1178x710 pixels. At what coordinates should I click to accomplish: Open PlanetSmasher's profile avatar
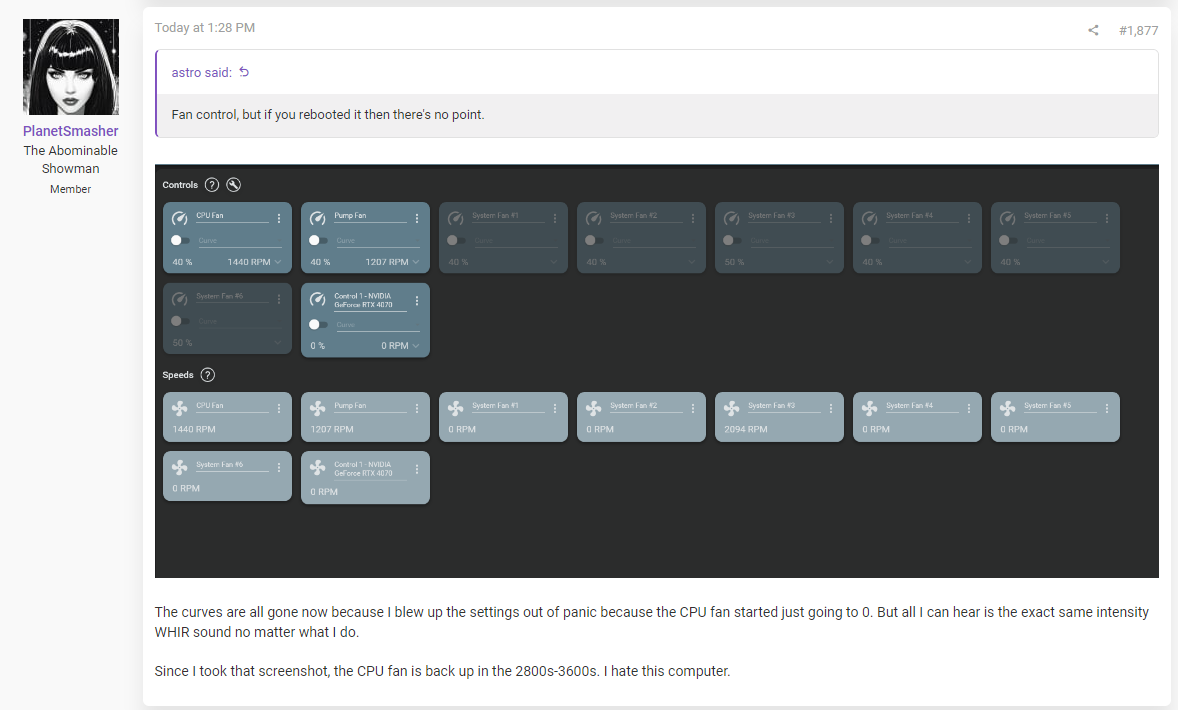[x=71, y=67]
